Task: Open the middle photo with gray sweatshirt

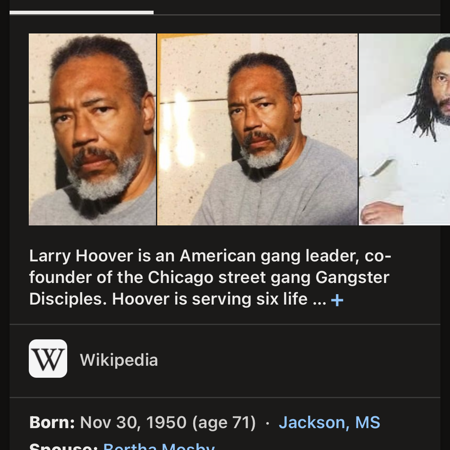Action: coord(257,129)
